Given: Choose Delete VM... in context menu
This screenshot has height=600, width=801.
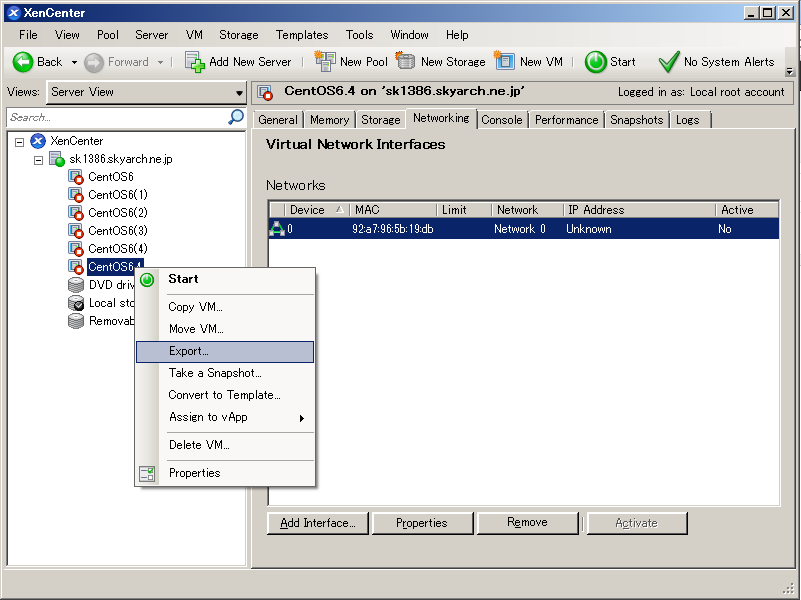Looking at the screenshot, I should click(x=225, y=445).
